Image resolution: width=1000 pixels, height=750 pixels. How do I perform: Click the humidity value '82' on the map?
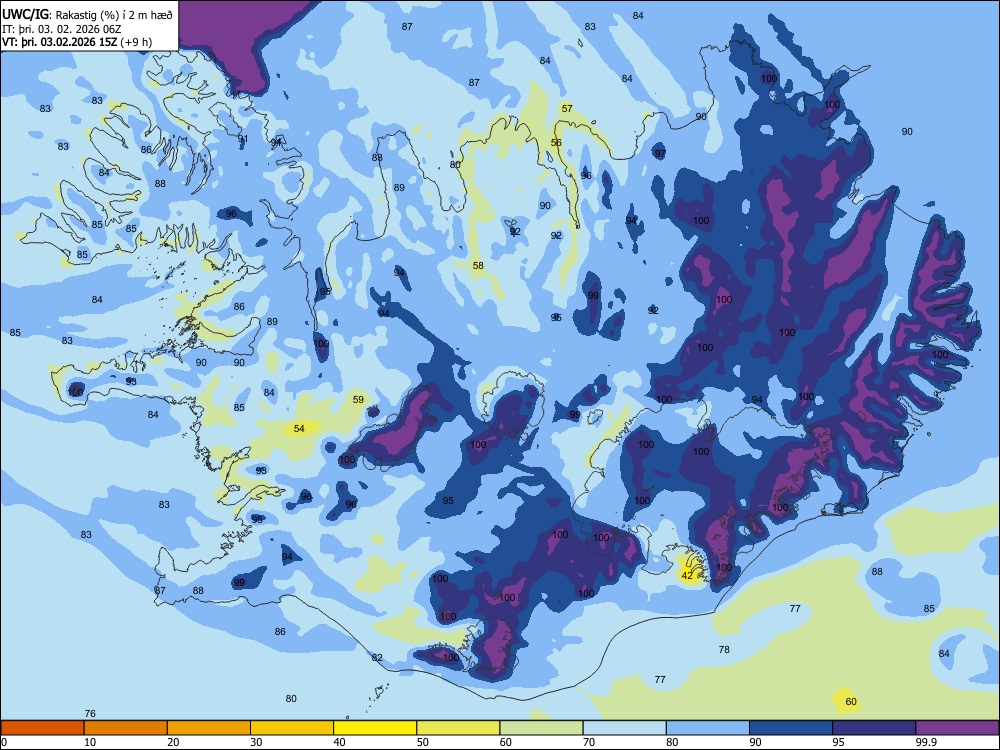tap(377, 658)
